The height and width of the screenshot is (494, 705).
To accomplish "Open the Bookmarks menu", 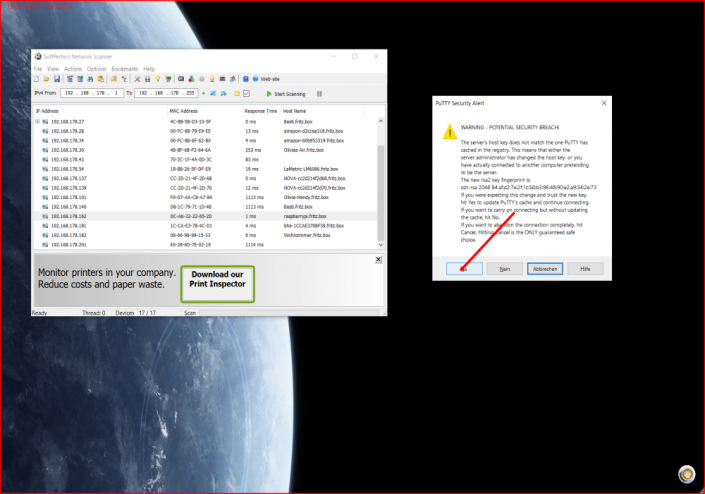I will click(124, 69).
